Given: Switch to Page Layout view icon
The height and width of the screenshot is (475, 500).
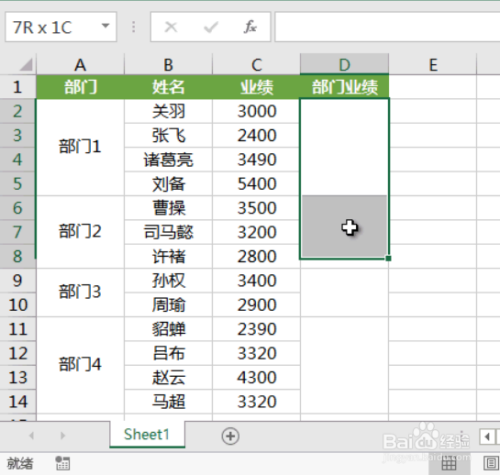Looking at the screenshot, I should 491,463.
